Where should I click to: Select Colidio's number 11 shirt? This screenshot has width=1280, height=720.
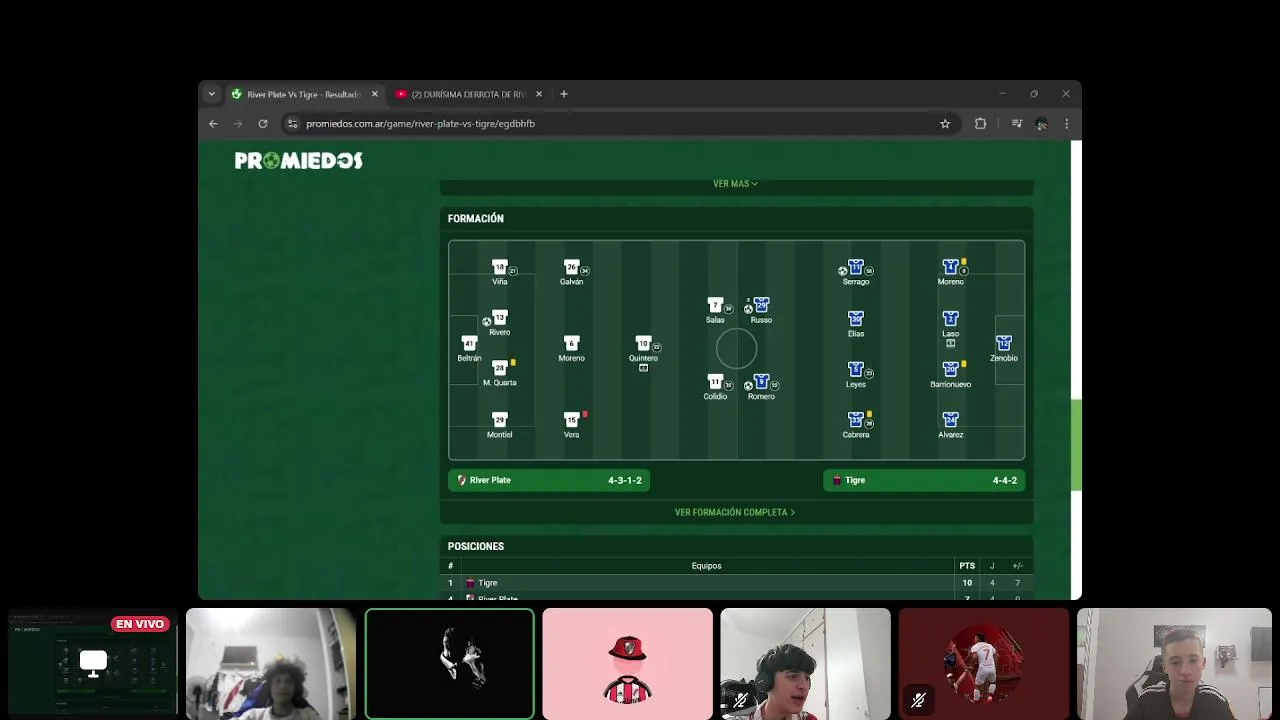(715, 382)
